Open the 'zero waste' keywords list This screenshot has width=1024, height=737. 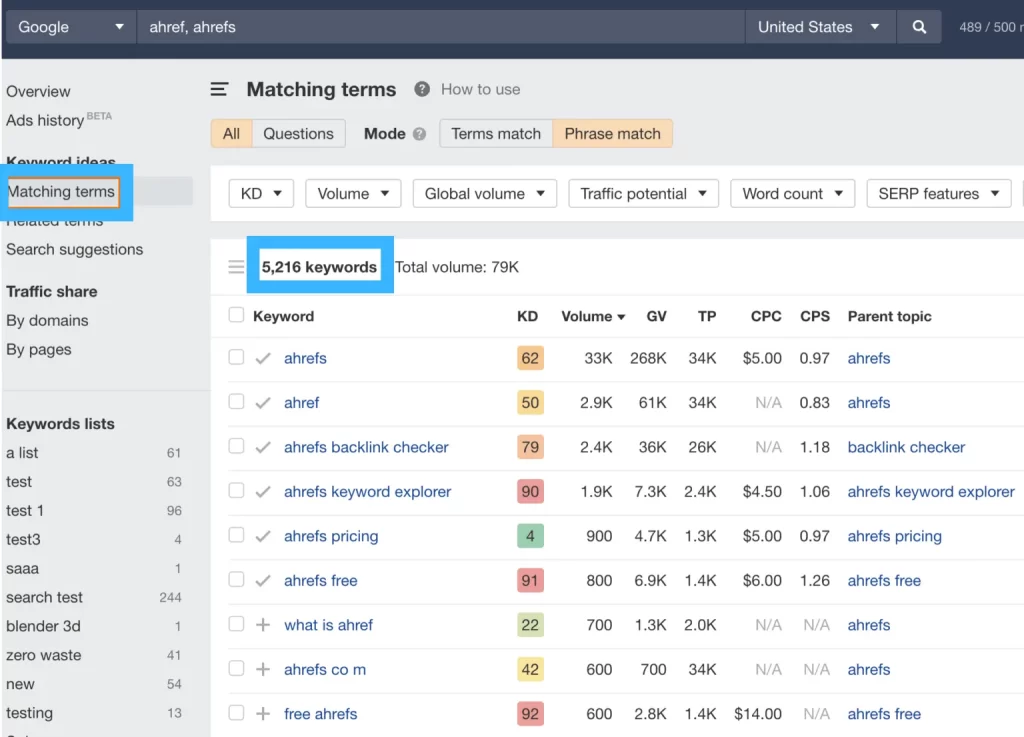44,655
